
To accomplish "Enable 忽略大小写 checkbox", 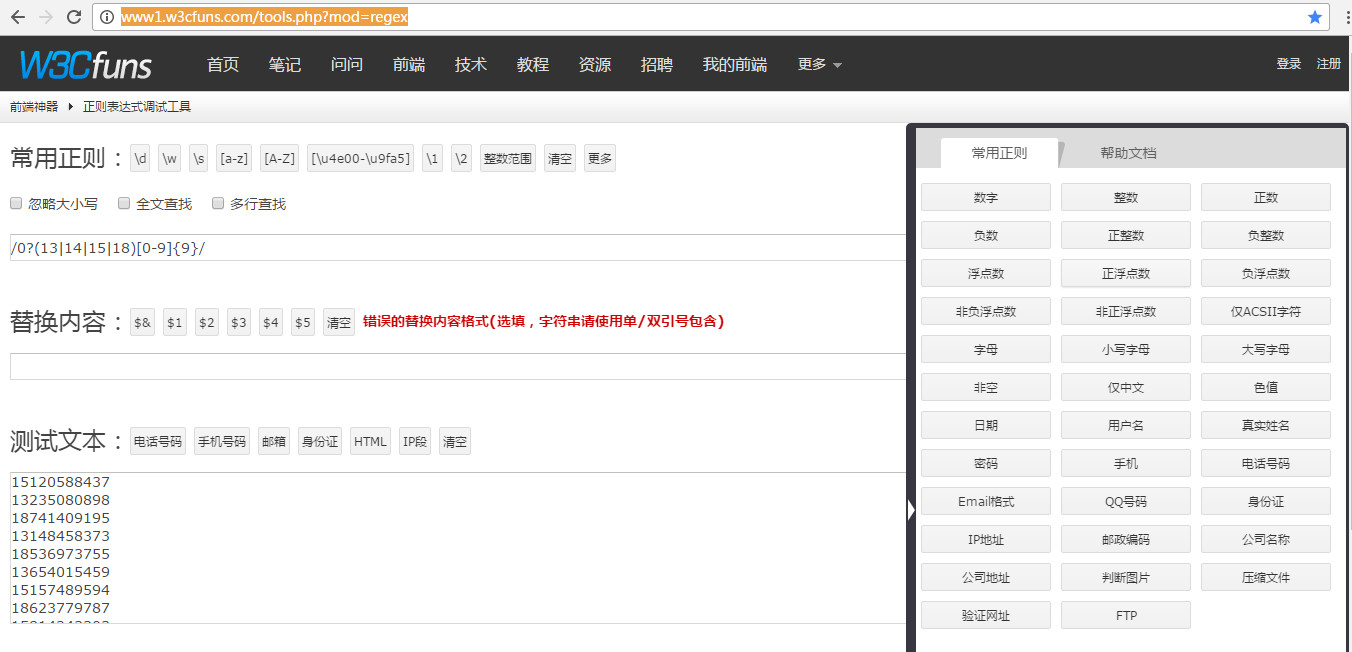I will pyautogui.click(x=16, y=203).
